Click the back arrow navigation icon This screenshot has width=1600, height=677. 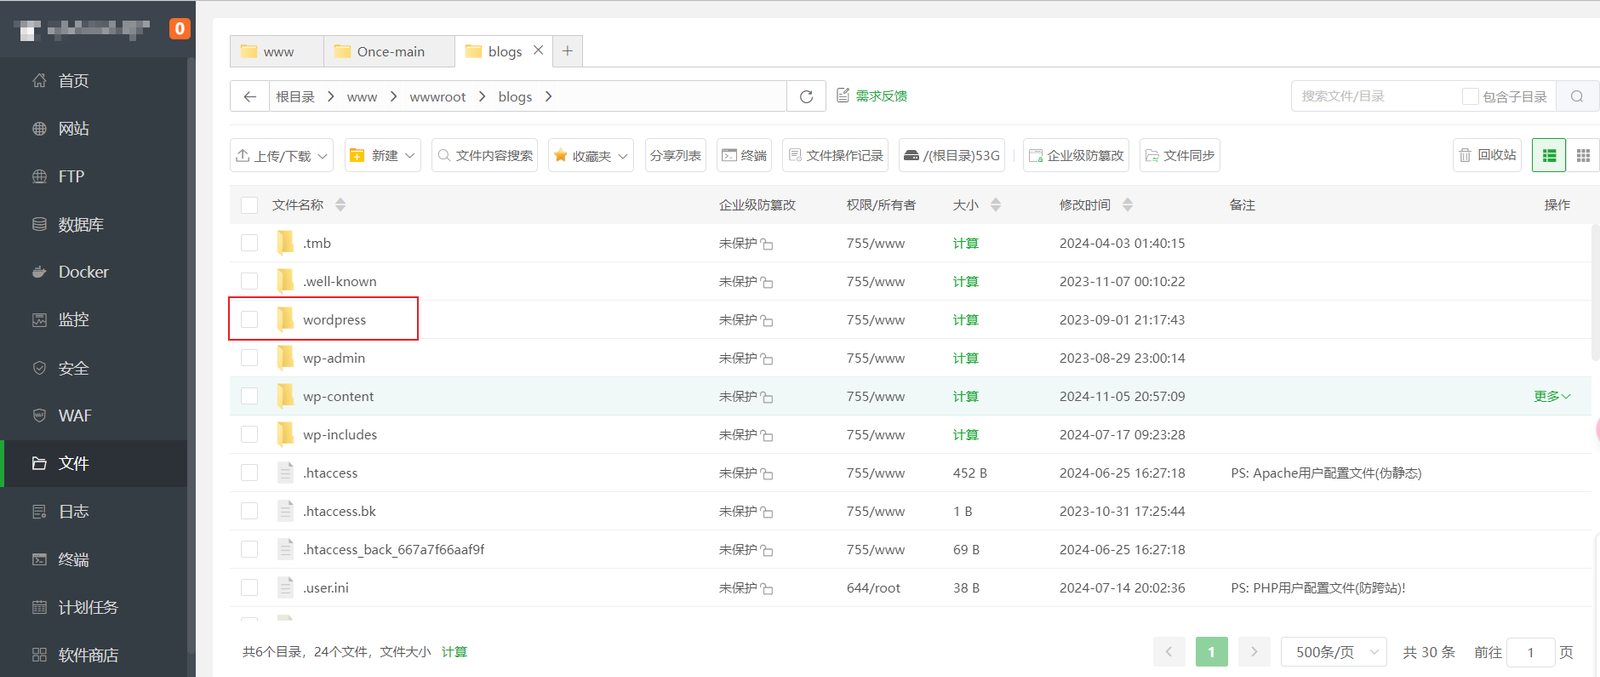250,97
